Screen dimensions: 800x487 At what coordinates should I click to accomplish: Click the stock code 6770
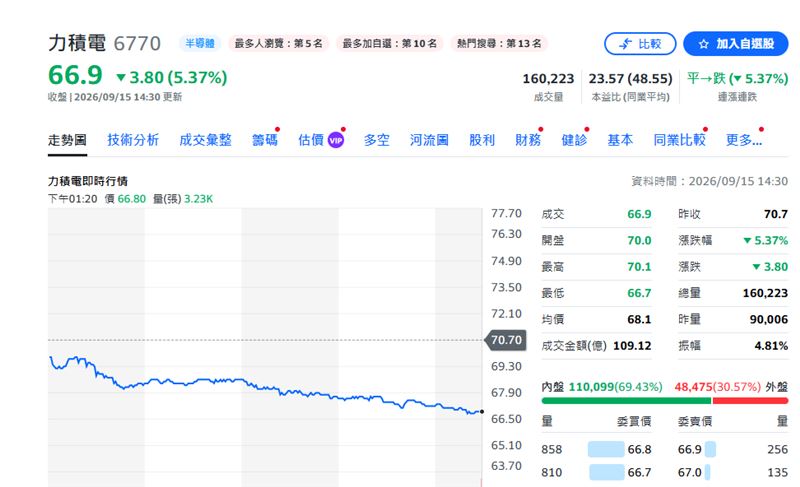tap(137, 44)
